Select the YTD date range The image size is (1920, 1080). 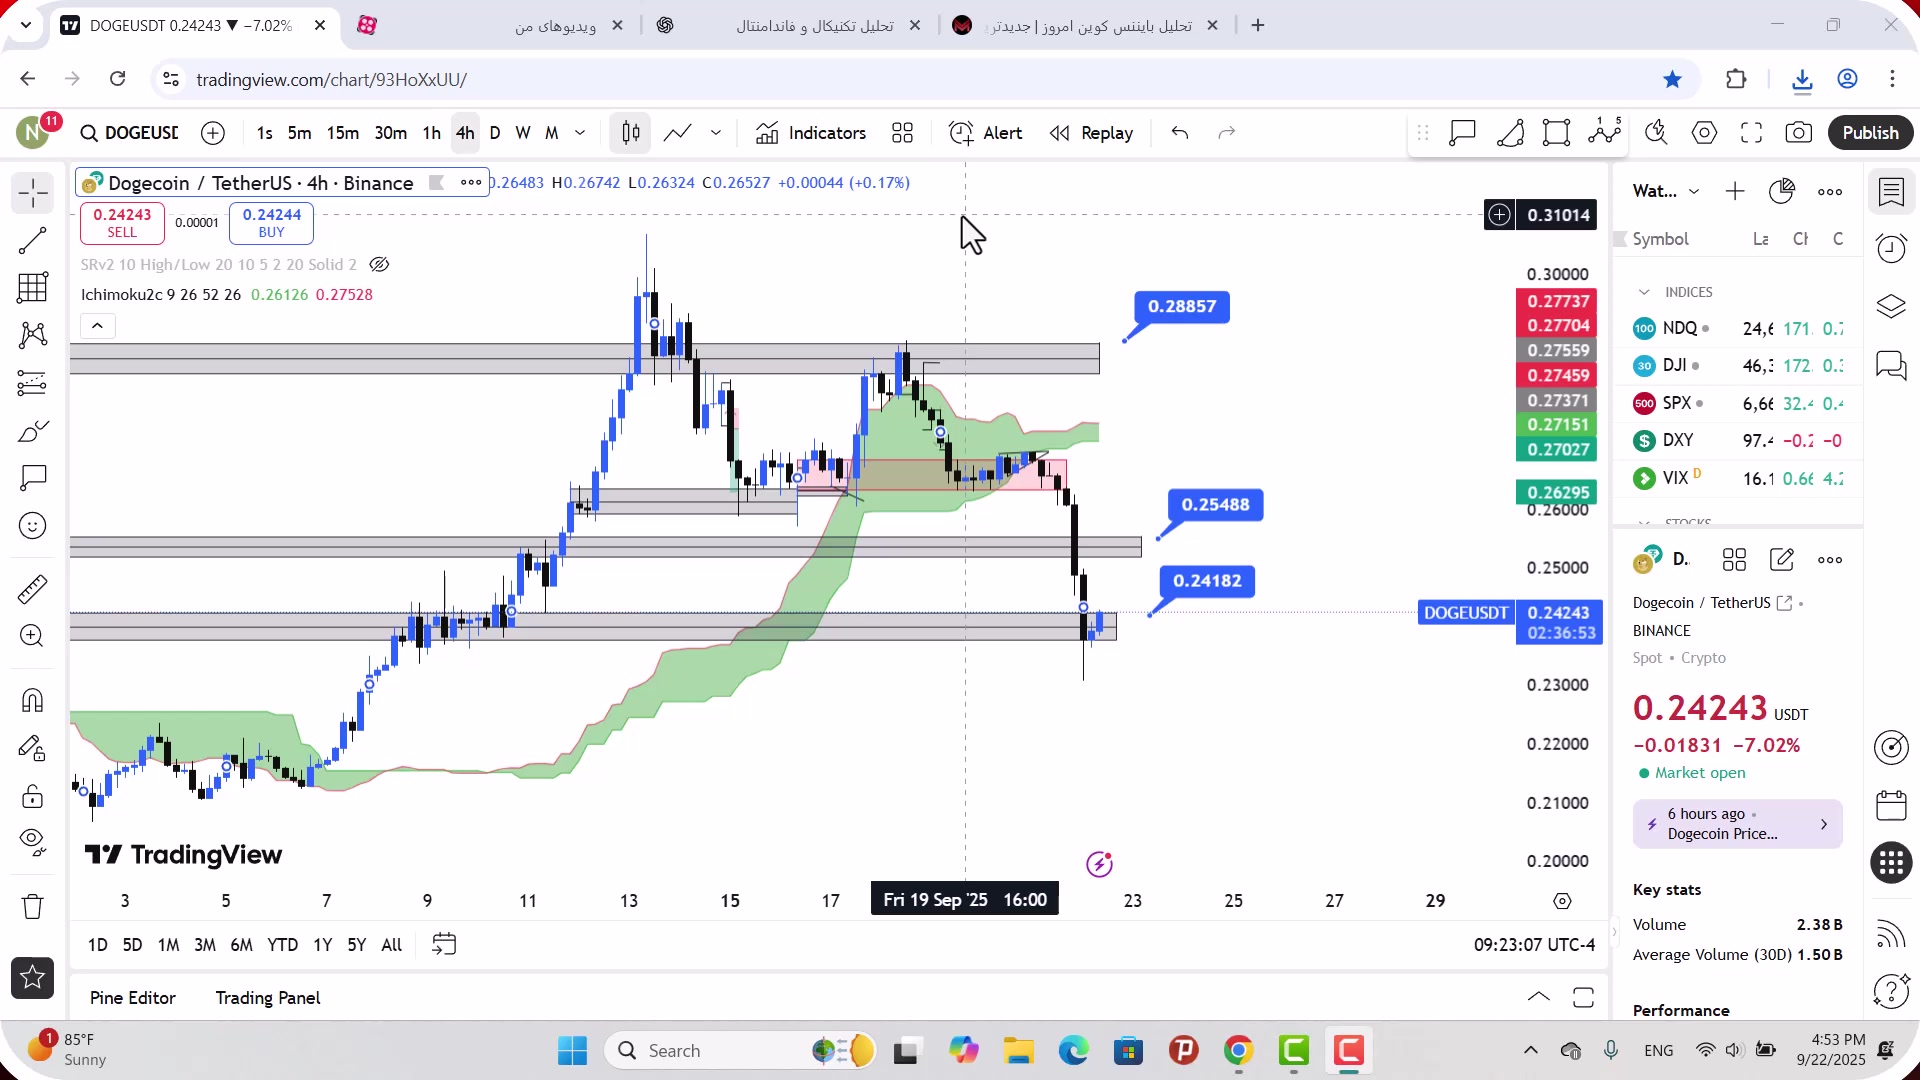[282, 945]
